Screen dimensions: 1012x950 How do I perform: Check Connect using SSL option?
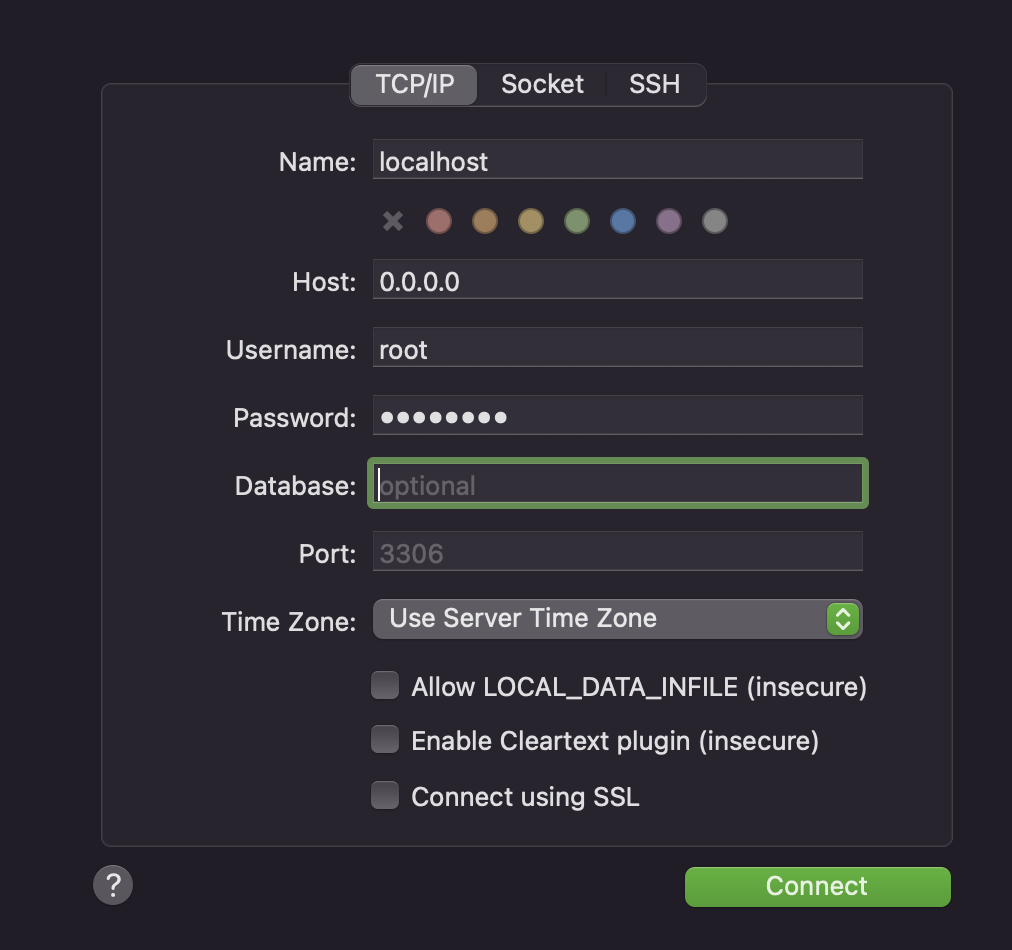tap(385, 796)
